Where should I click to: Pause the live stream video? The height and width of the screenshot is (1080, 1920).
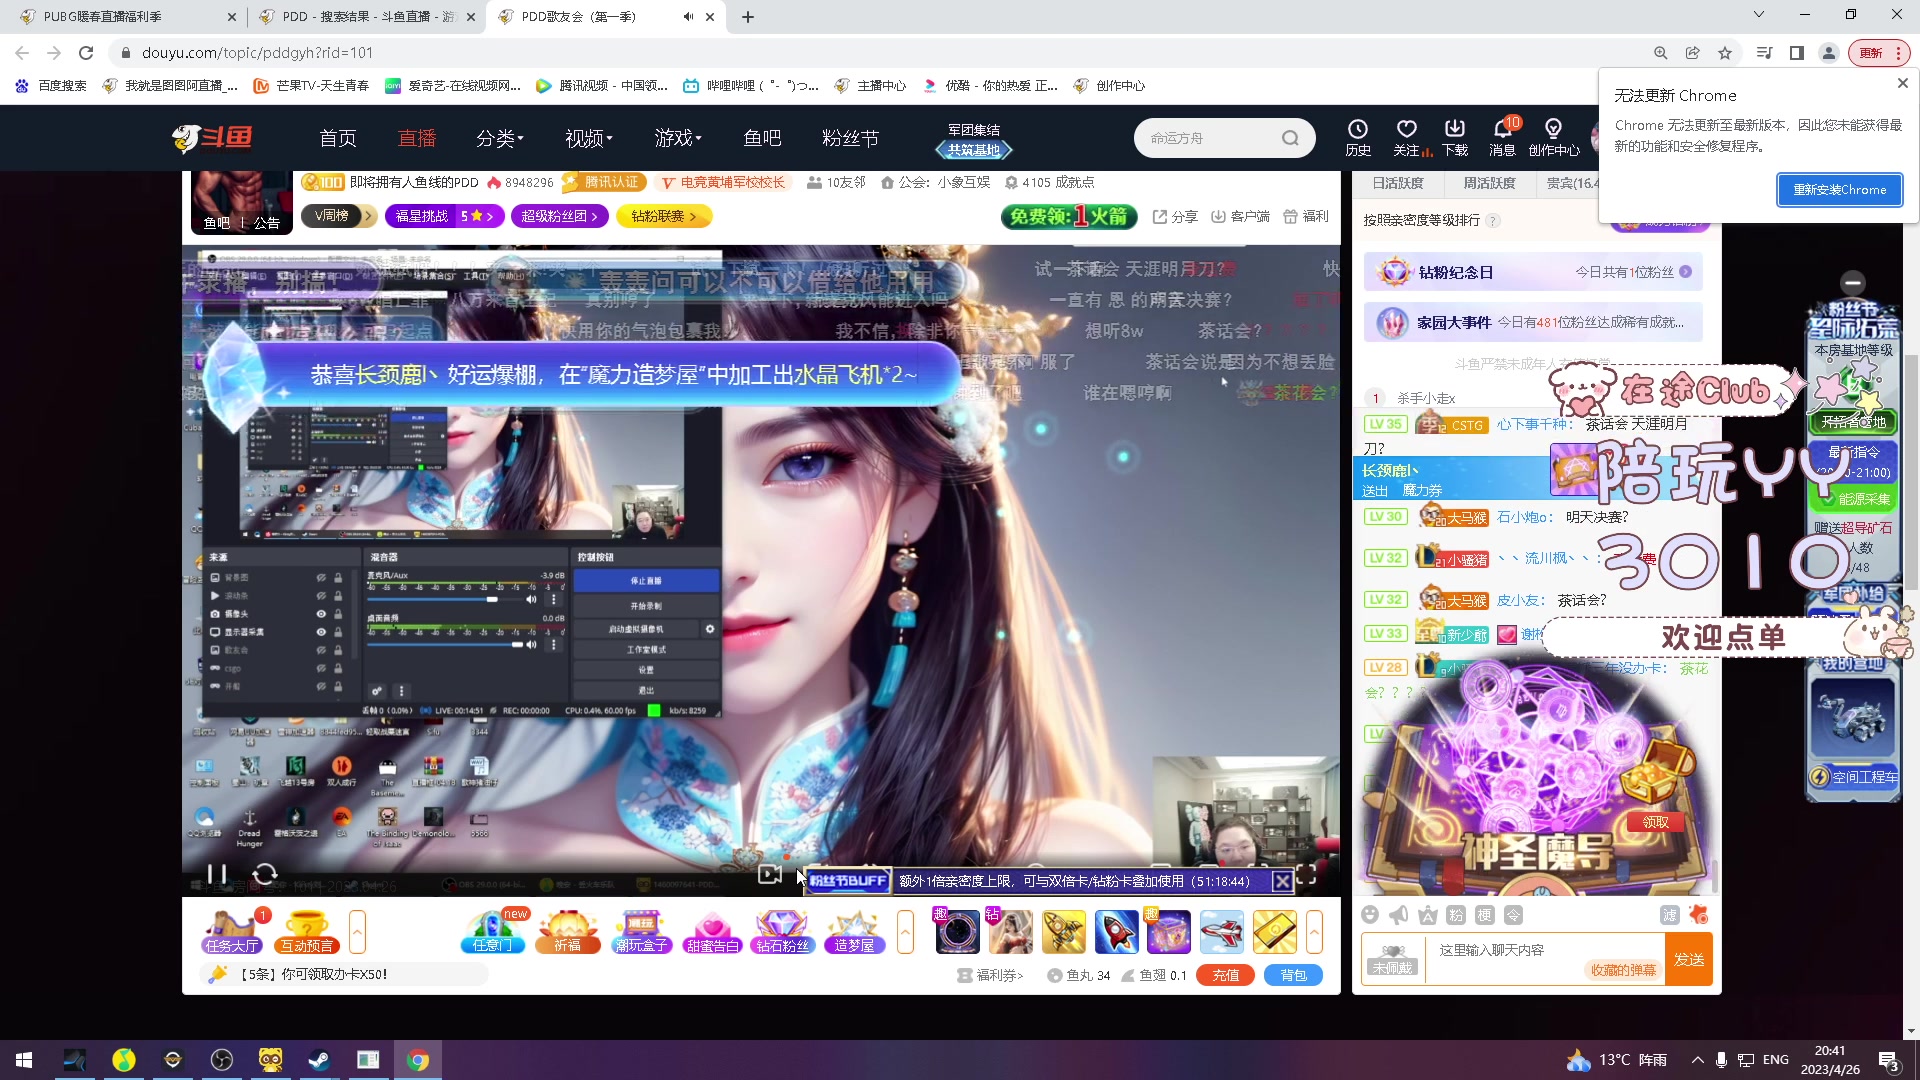(x=217, y=875)
